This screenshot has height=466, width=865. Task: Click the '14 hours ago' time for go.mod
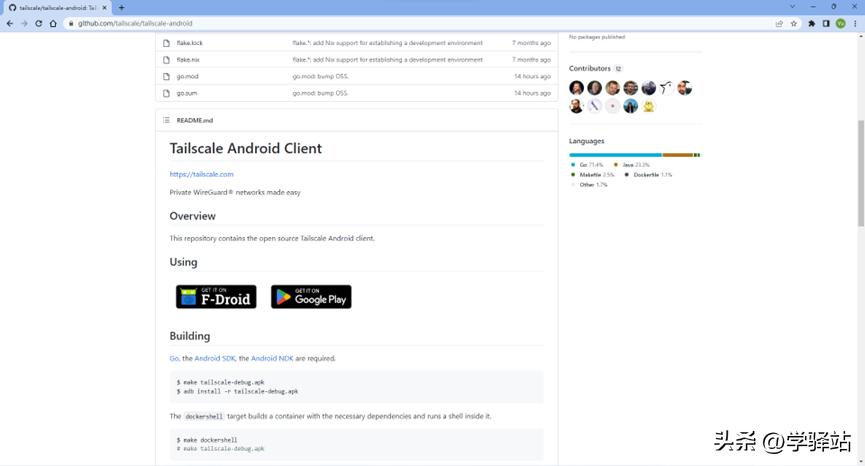(x=532, y=77)
